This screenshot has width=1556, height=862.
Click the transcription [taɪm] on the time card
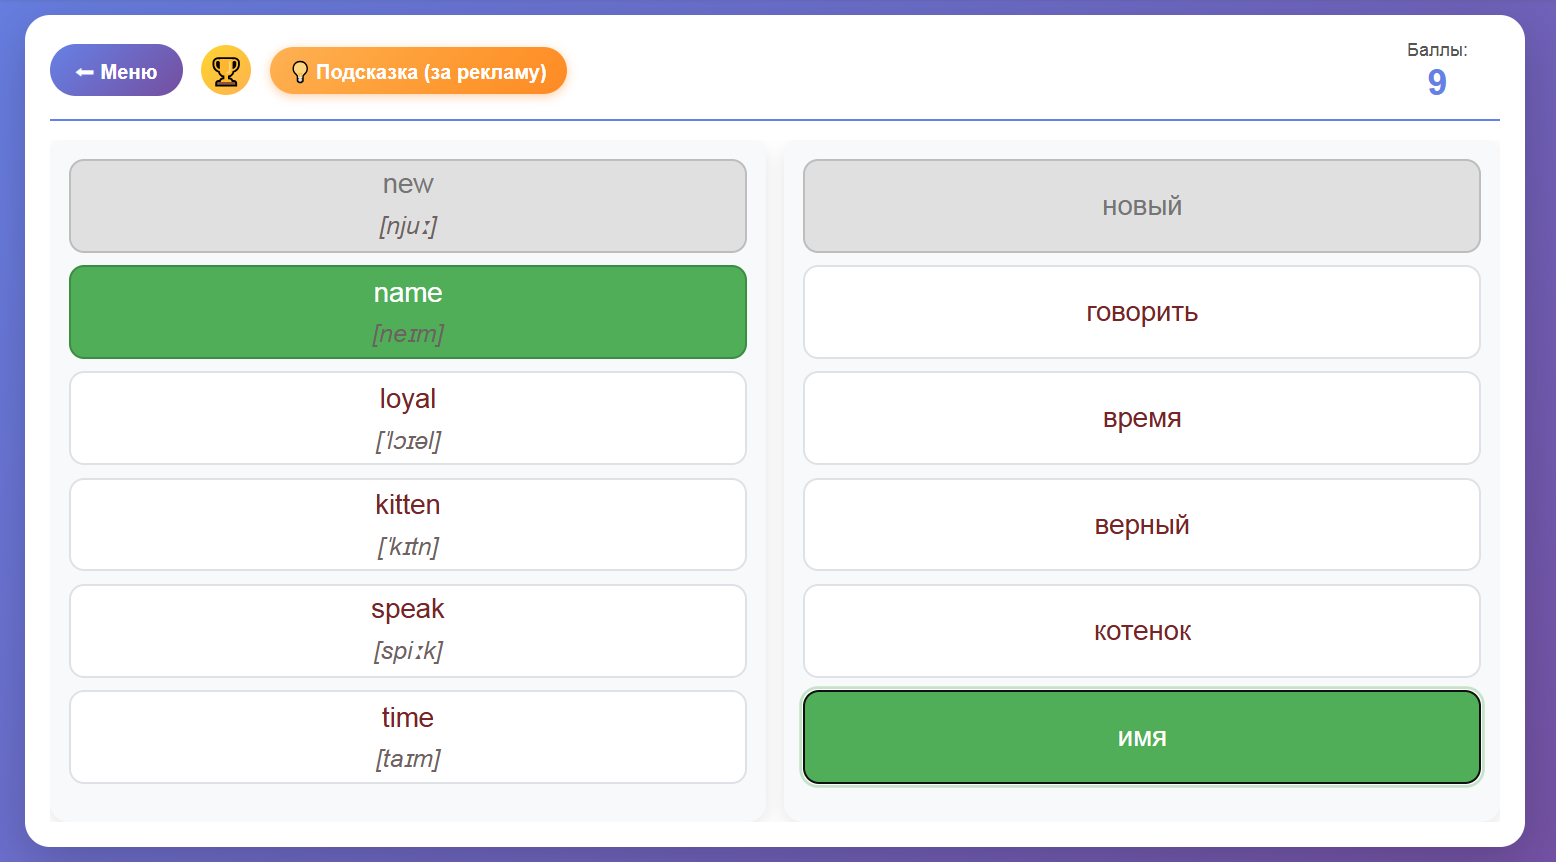407,759
